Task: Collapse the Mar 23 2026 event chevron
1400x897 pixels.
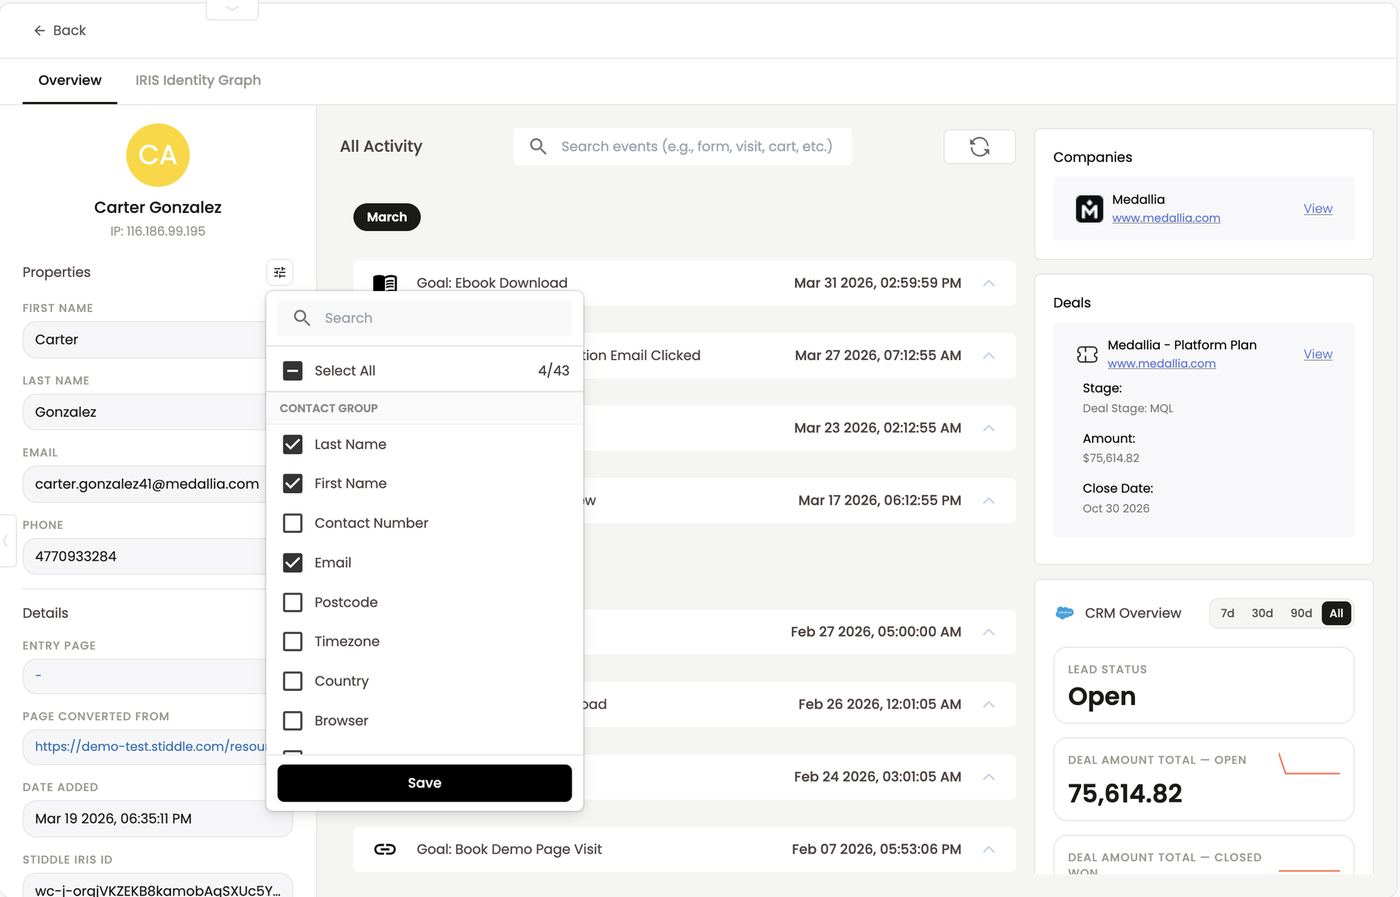Action: pyautogui.click(x=989, y=428)
